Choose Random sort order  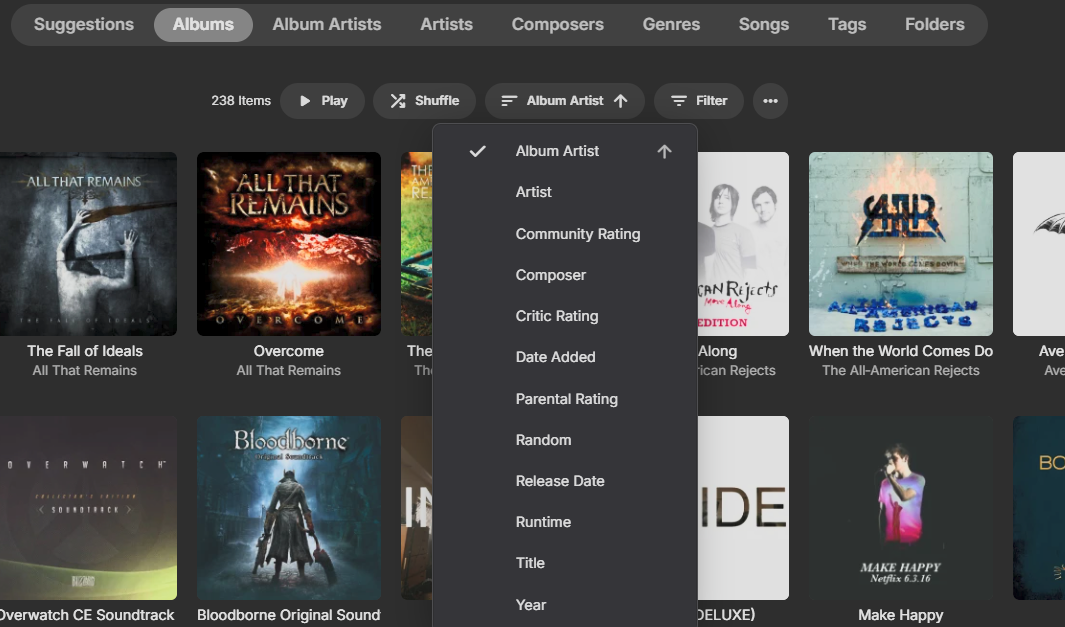pyautogui.click(x=564, y=440)
